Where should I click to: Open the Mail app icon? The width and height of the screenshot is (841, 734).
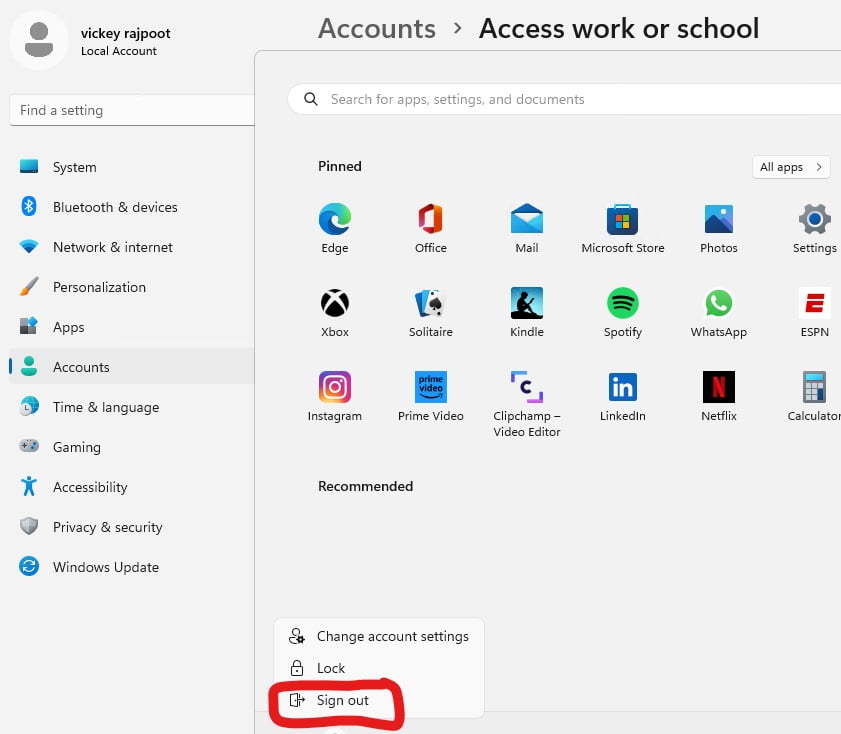coord(527,219)
